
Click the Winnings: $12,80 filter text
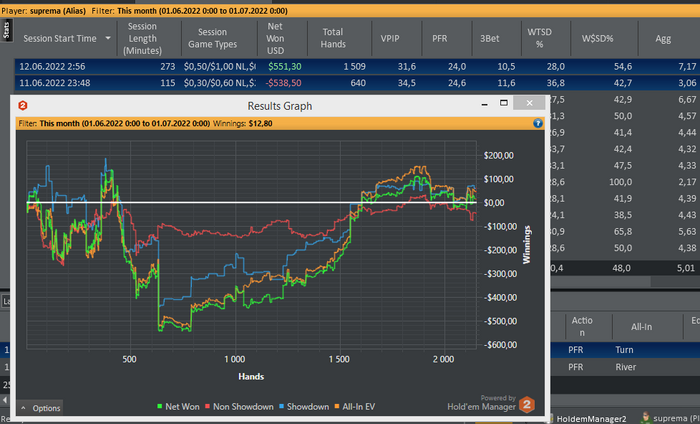point(242,123)
